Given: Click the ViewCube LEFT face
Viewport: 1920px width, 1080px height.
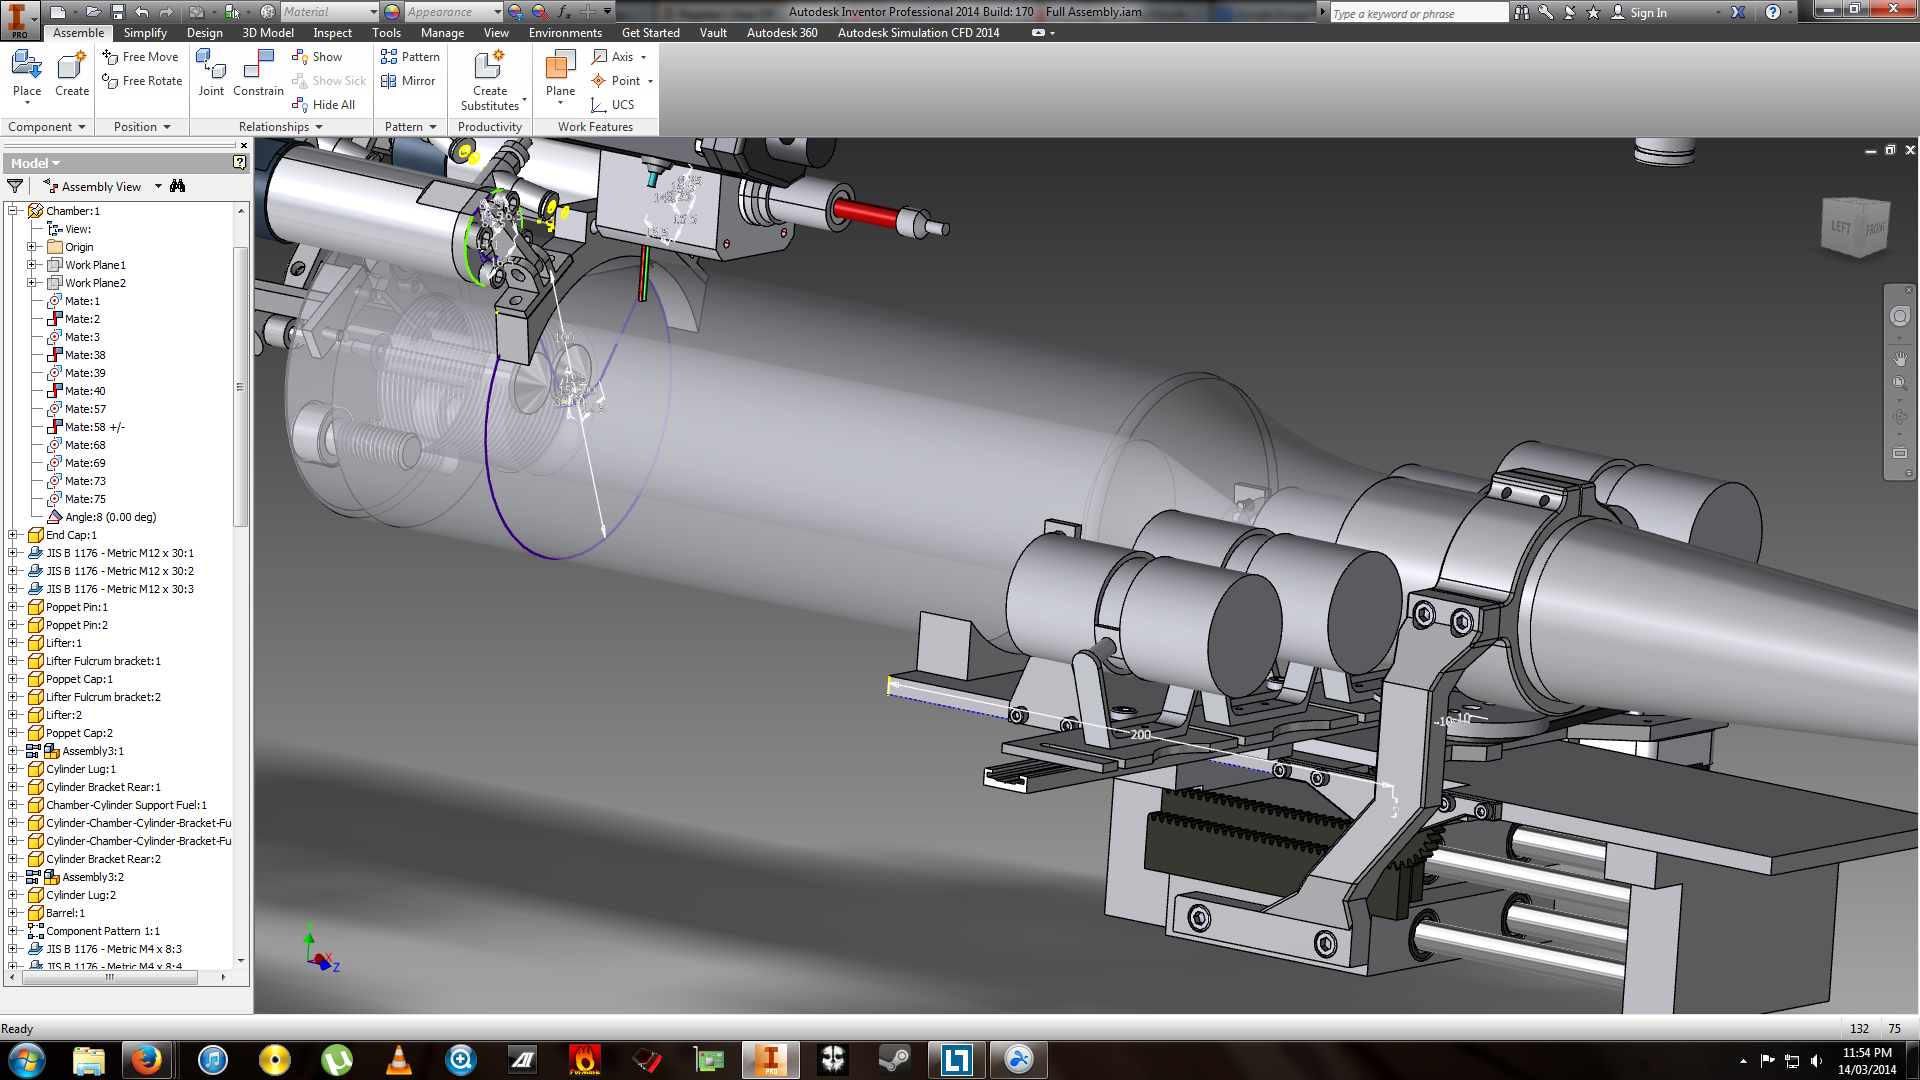Looking at the screenshot, I should coord(1841,227).
